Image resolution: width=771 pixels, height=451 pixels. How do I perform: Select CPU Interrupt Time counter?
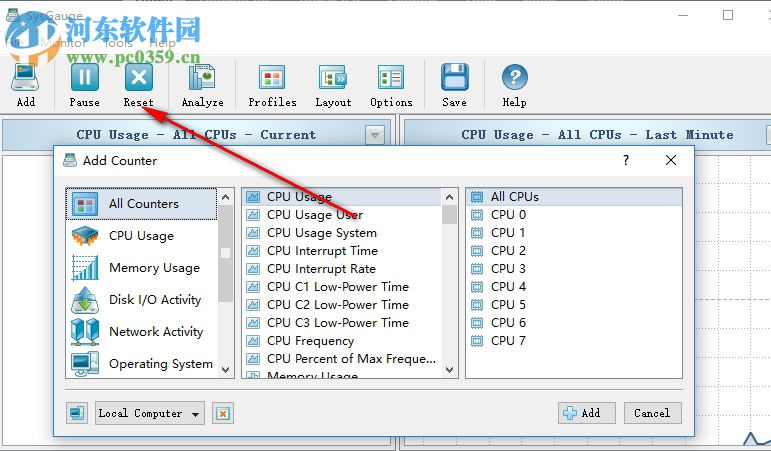(x=342, y=251)
